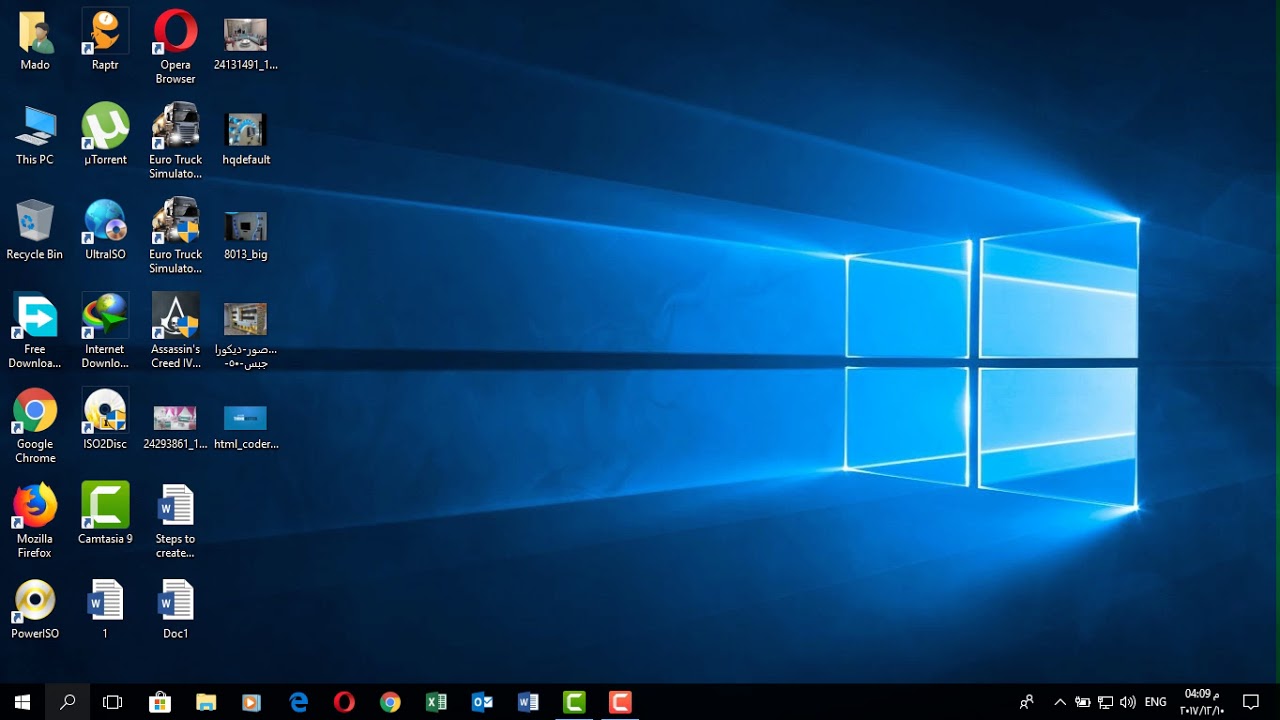
Task: Open the Recycle Bin
Action: [x=35, y=222]
